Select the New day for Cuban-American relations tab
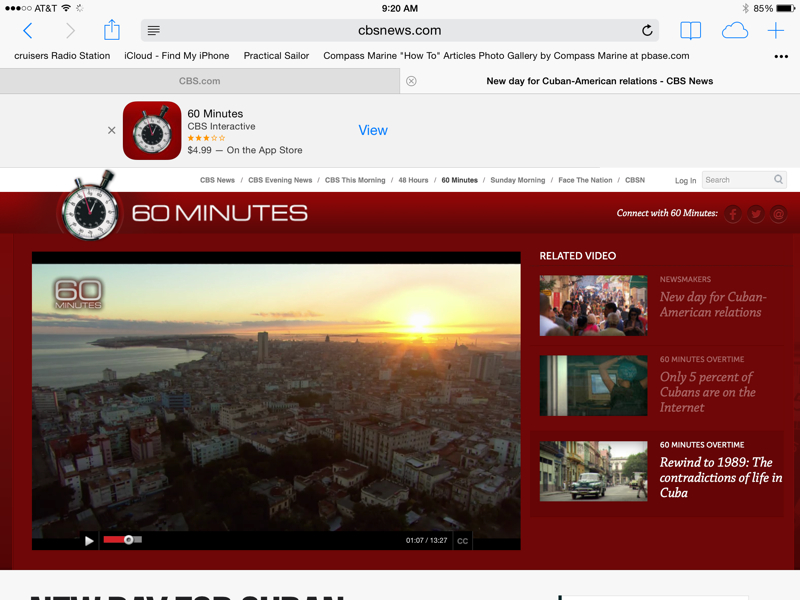The height and width of the screenshot is (600, 800). coord(600,81)
